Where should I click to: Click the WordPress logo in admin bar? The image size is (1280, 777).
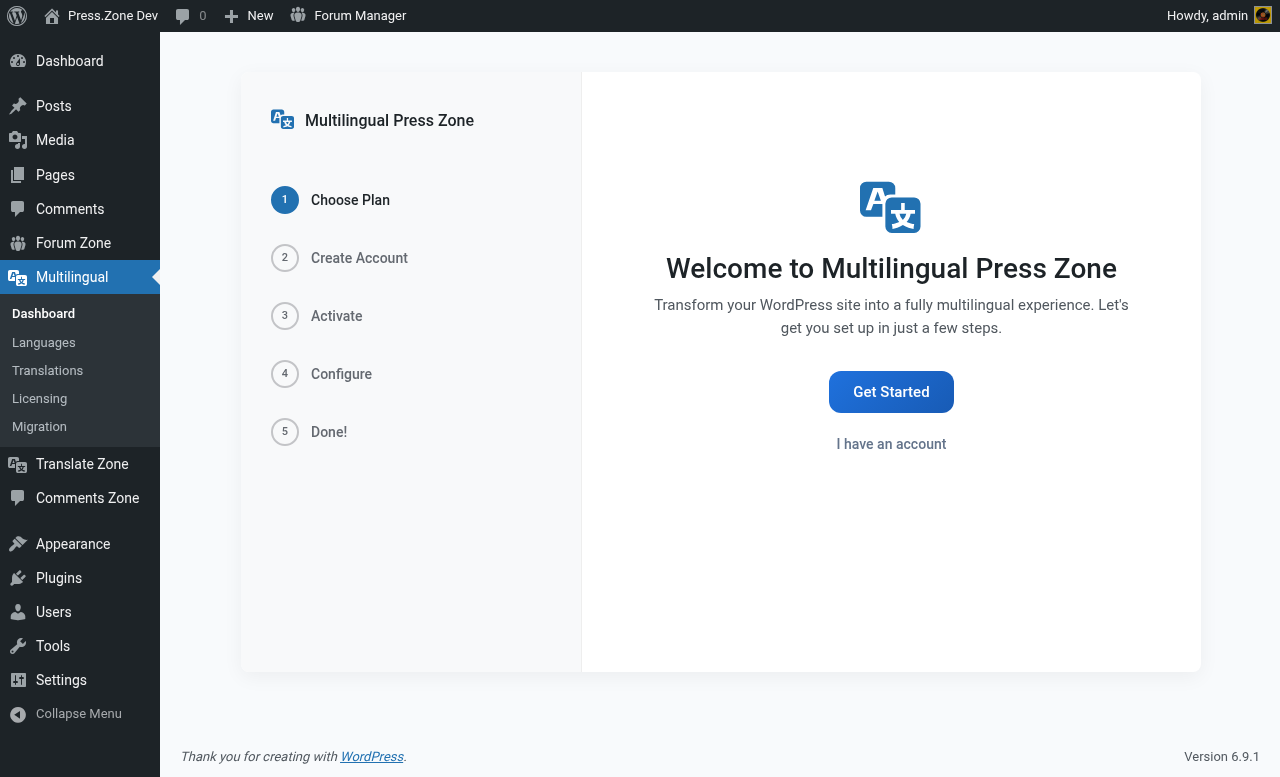pyautogui.click(x=17, y=16)
